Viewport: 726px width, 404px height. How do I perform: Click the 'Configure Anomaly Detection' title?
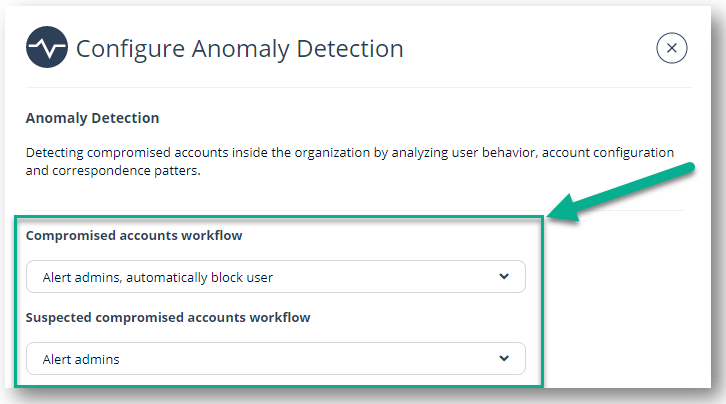click(240, 49)
